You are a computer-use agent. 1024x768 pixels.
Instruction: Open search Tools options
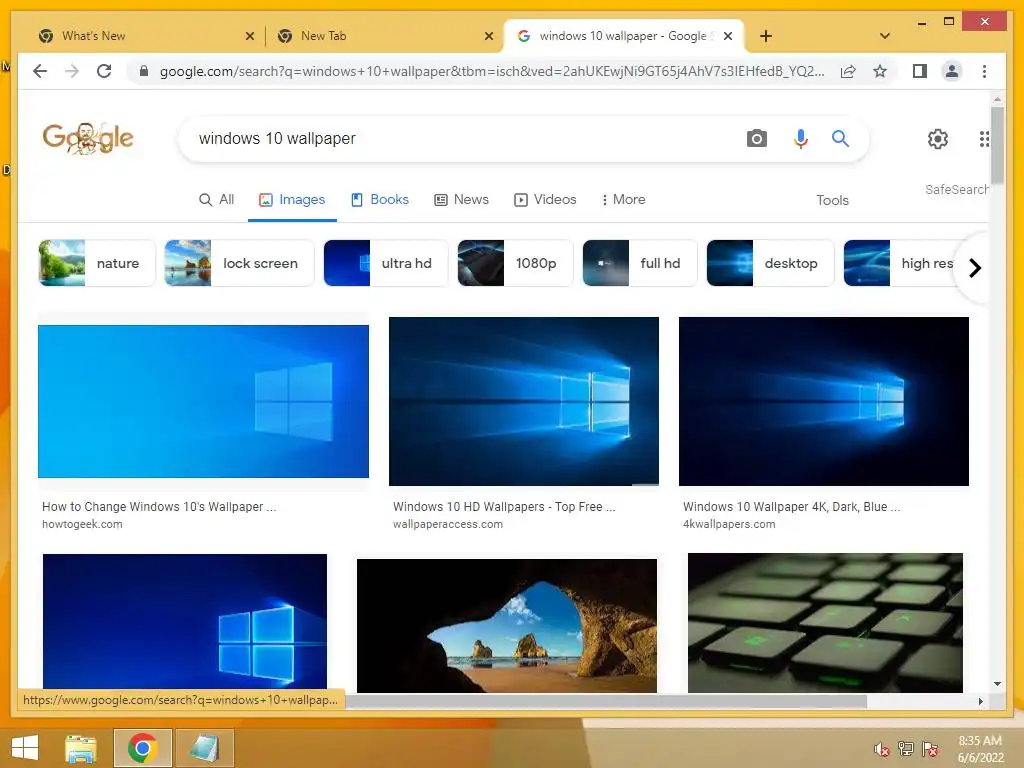point(832,200)
